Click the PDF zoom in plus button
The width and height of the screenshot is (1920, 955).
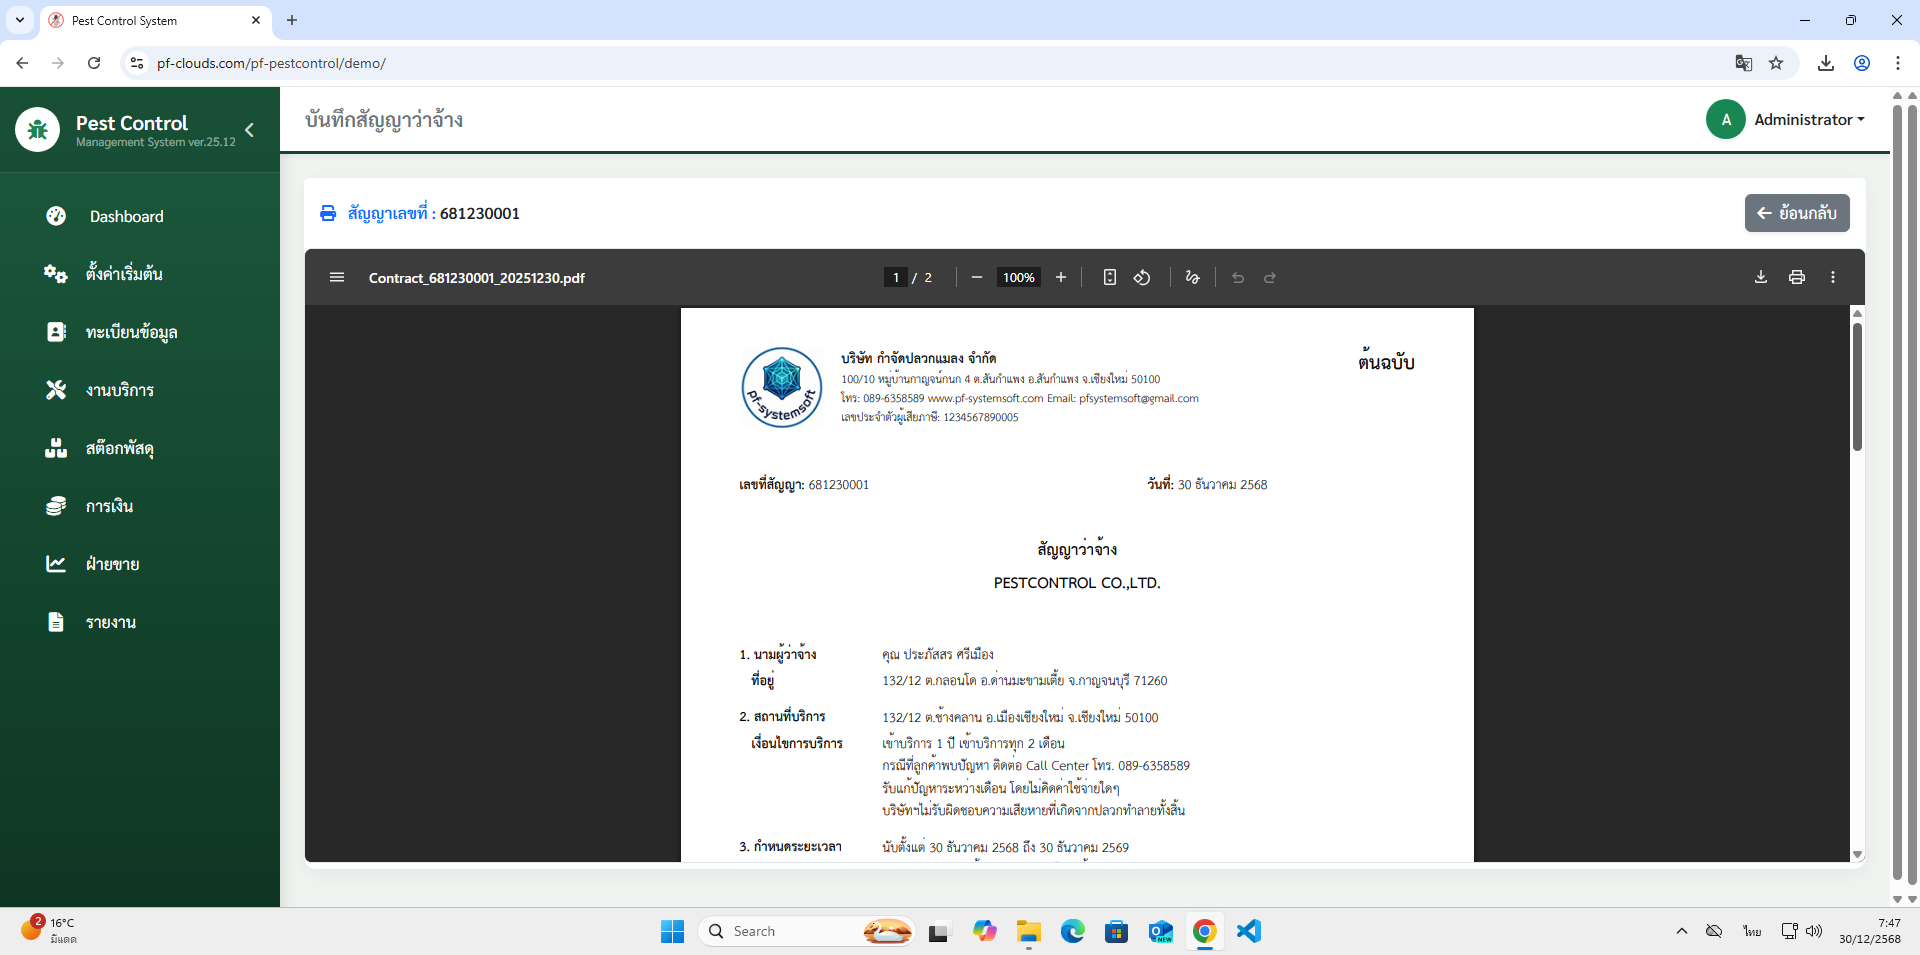pos(1061,277)
